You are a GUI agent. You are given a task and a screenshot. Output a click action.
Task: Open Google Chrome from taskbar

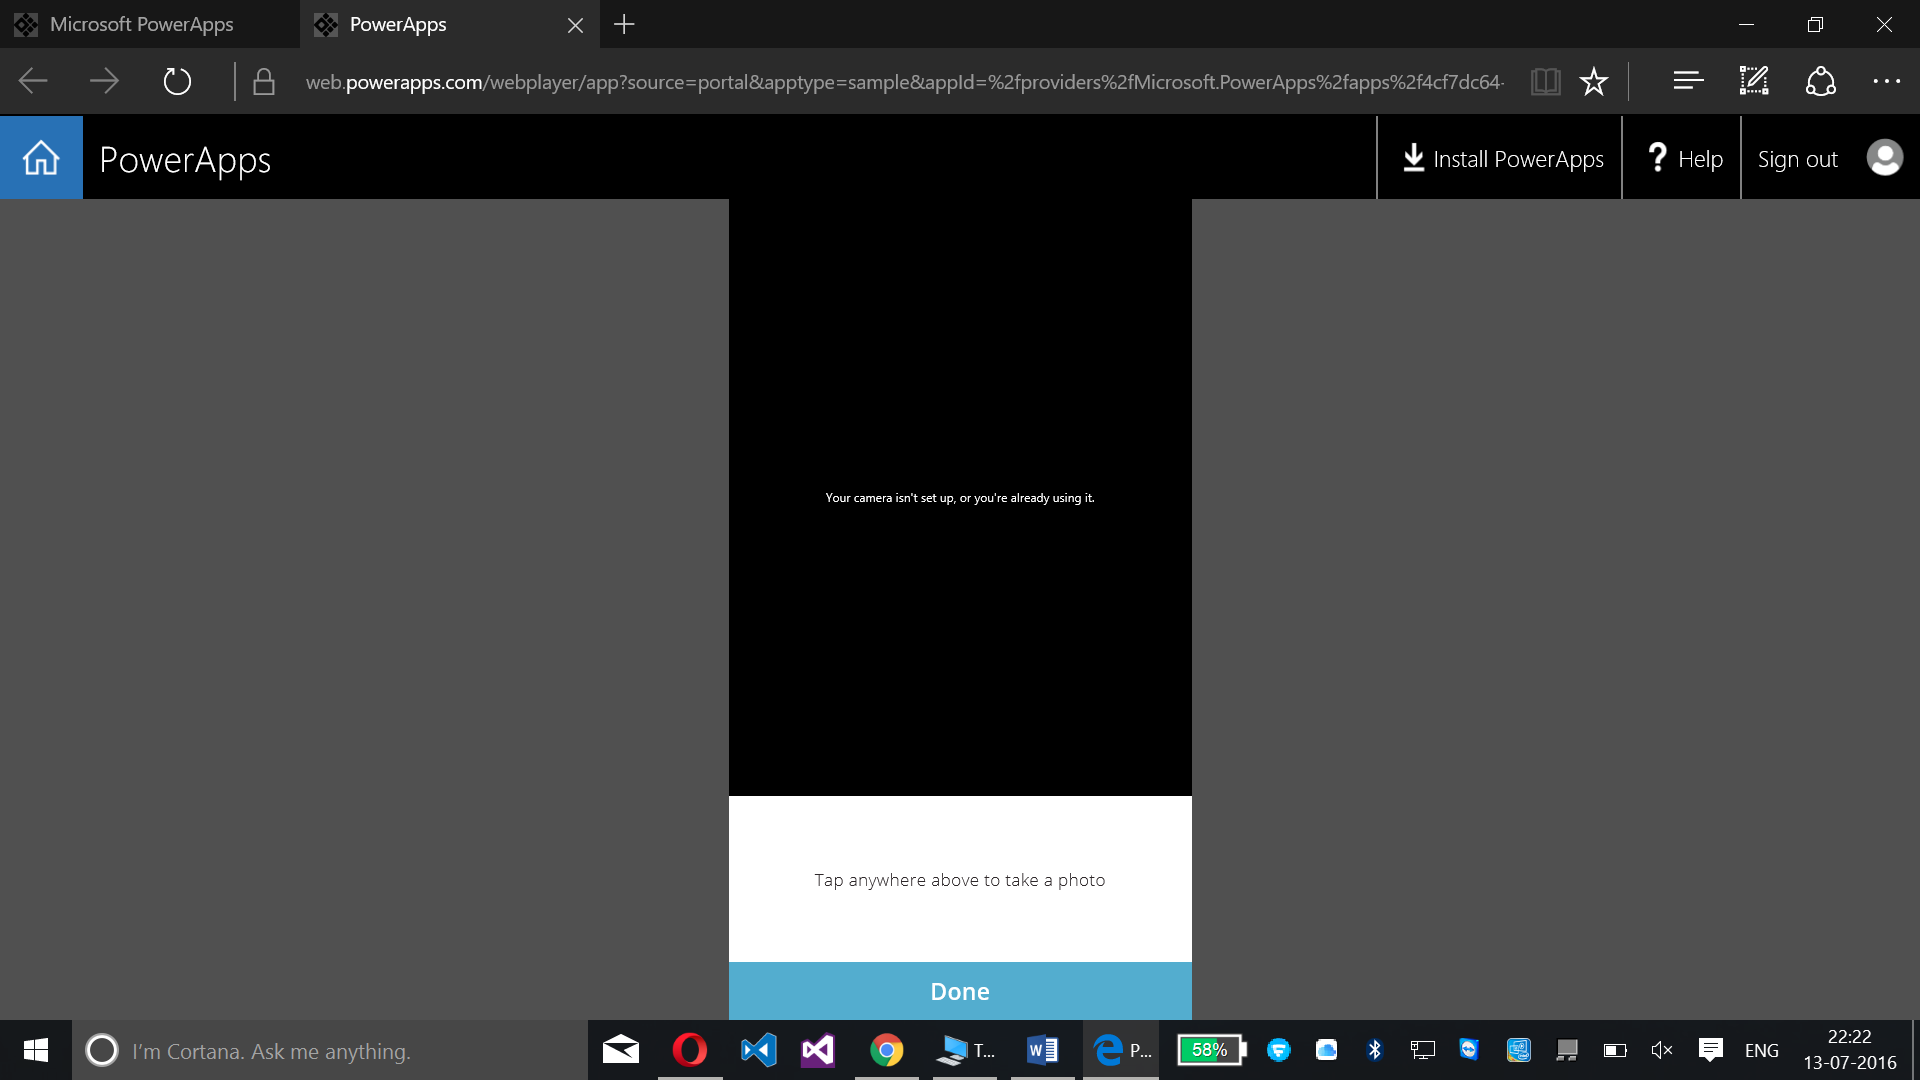pyautogui.click(x=886, y=1050)
